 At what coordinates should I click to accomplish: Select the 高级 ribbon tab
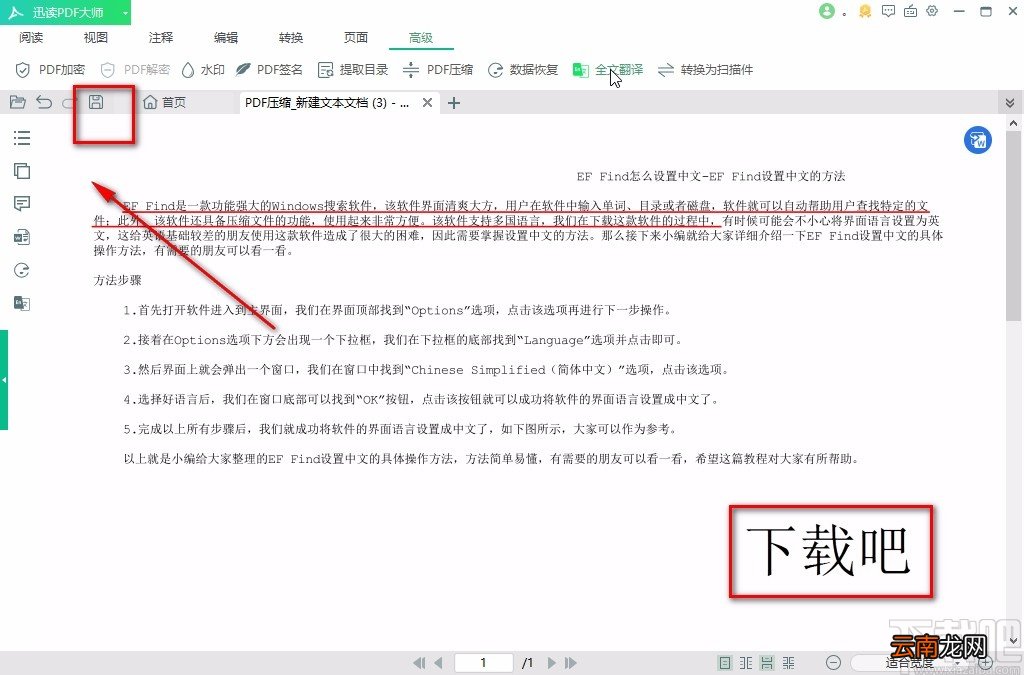click(421, 37)
